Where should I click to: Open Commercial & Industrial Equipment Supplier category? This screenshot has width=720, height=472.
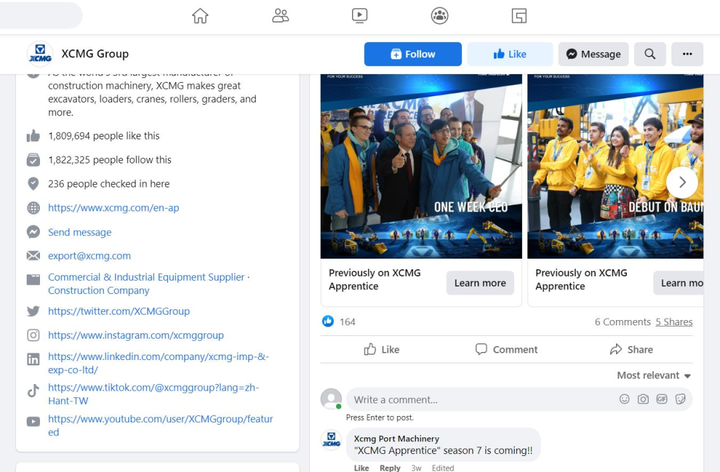146,277
